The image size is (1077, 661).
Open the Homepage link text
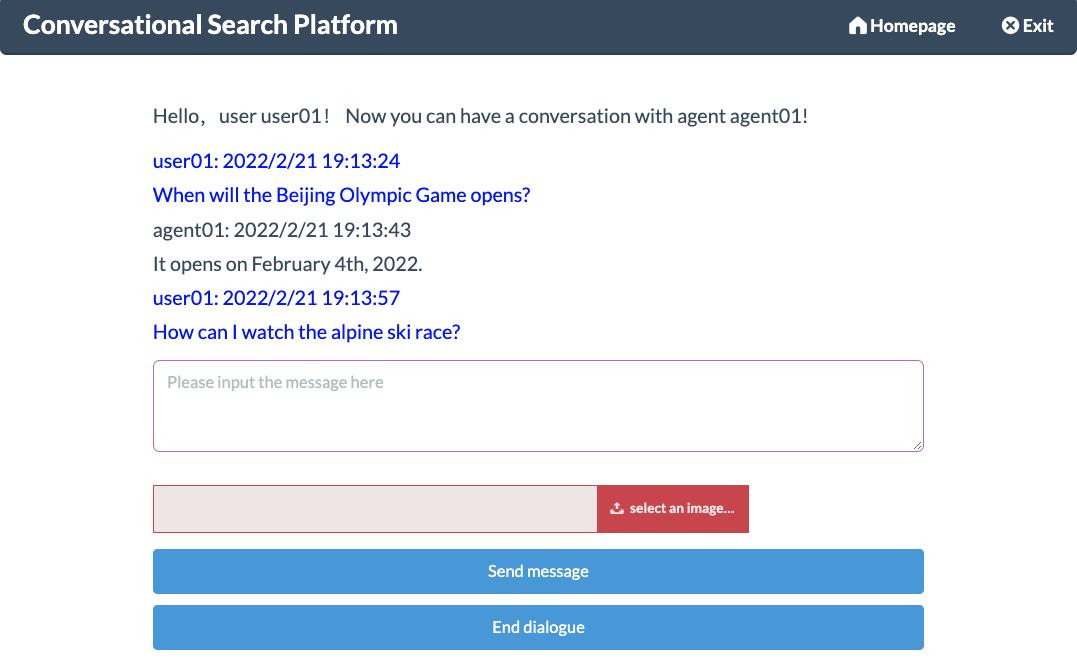(912, 26)
